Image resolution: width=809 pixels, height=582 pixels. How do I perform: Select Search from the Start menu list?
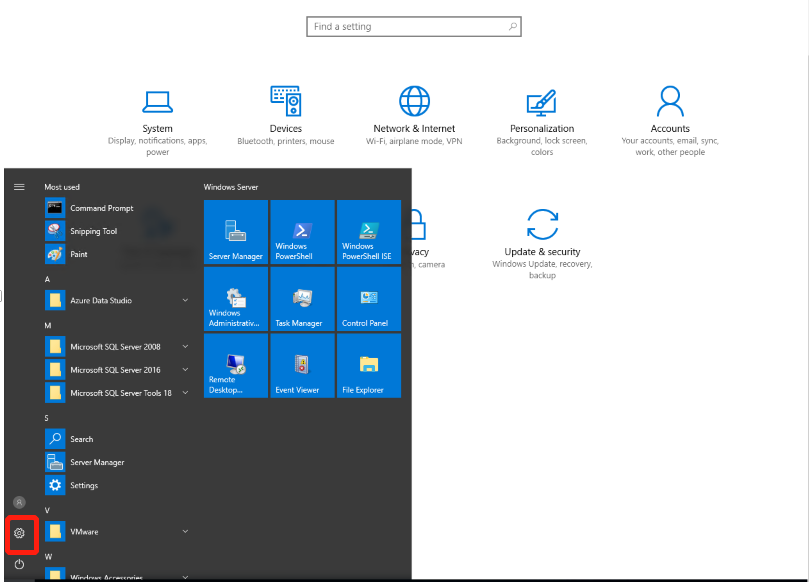click(84, 439)
